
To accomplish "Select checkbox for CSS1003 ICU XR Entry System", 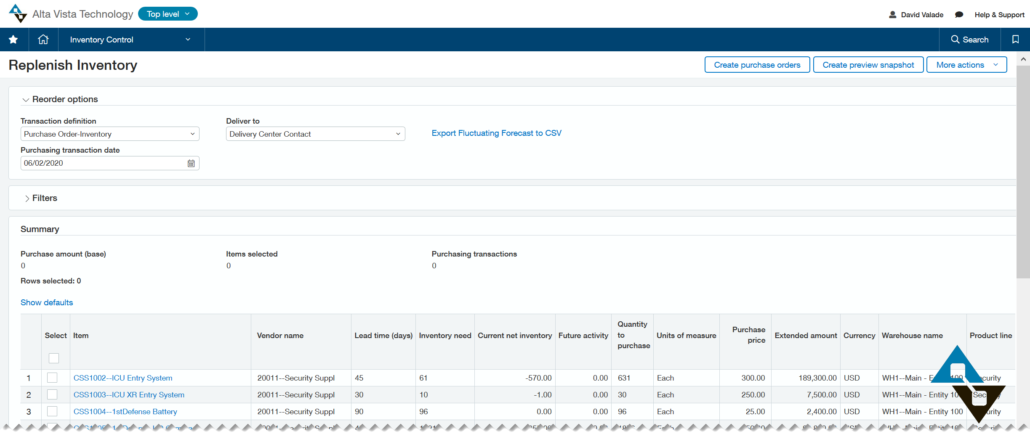I will [52, 394].
